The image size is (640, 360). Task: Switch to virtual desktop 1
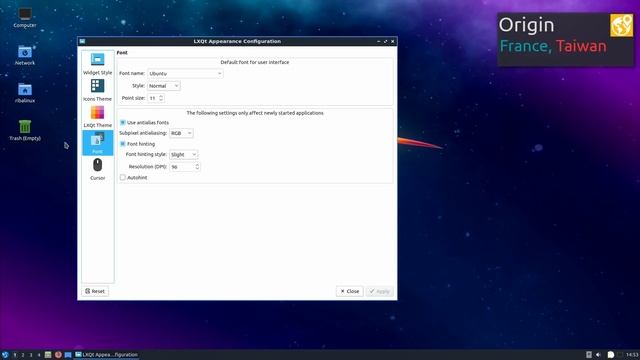tap(15, 355)
